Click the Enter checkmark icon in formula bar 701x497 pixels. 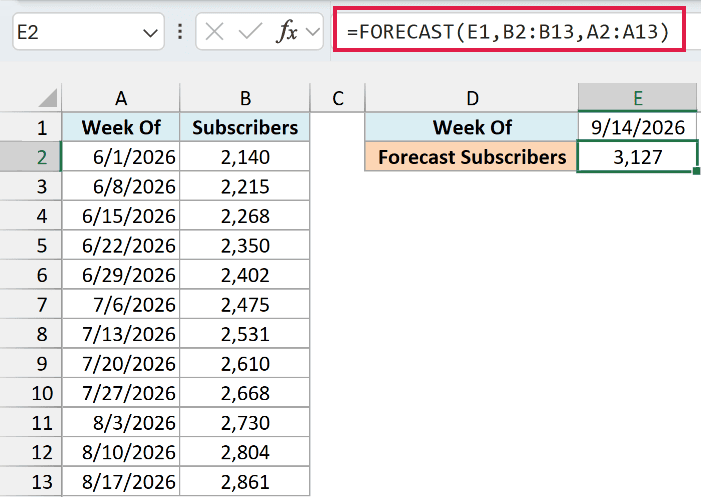[x=250, y=32]
